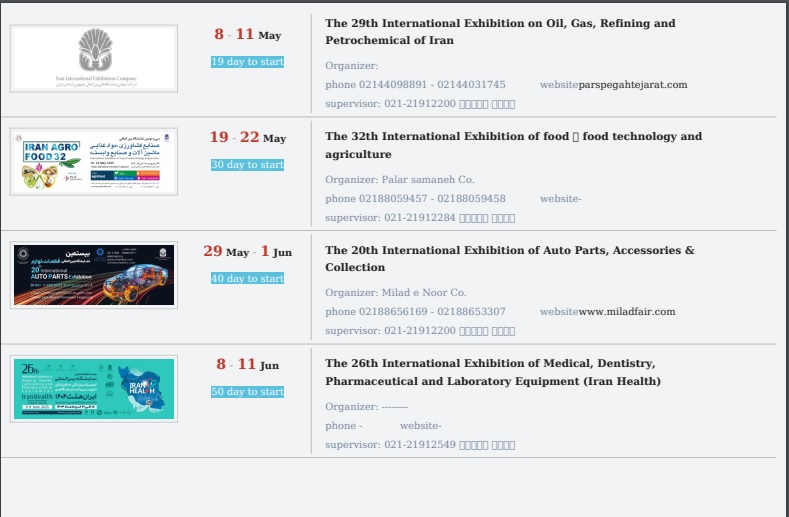The height and width of the screenshot is (517, 789).
Task: Click the '40 day to start' badge
Action: click(x=247, y=279)
